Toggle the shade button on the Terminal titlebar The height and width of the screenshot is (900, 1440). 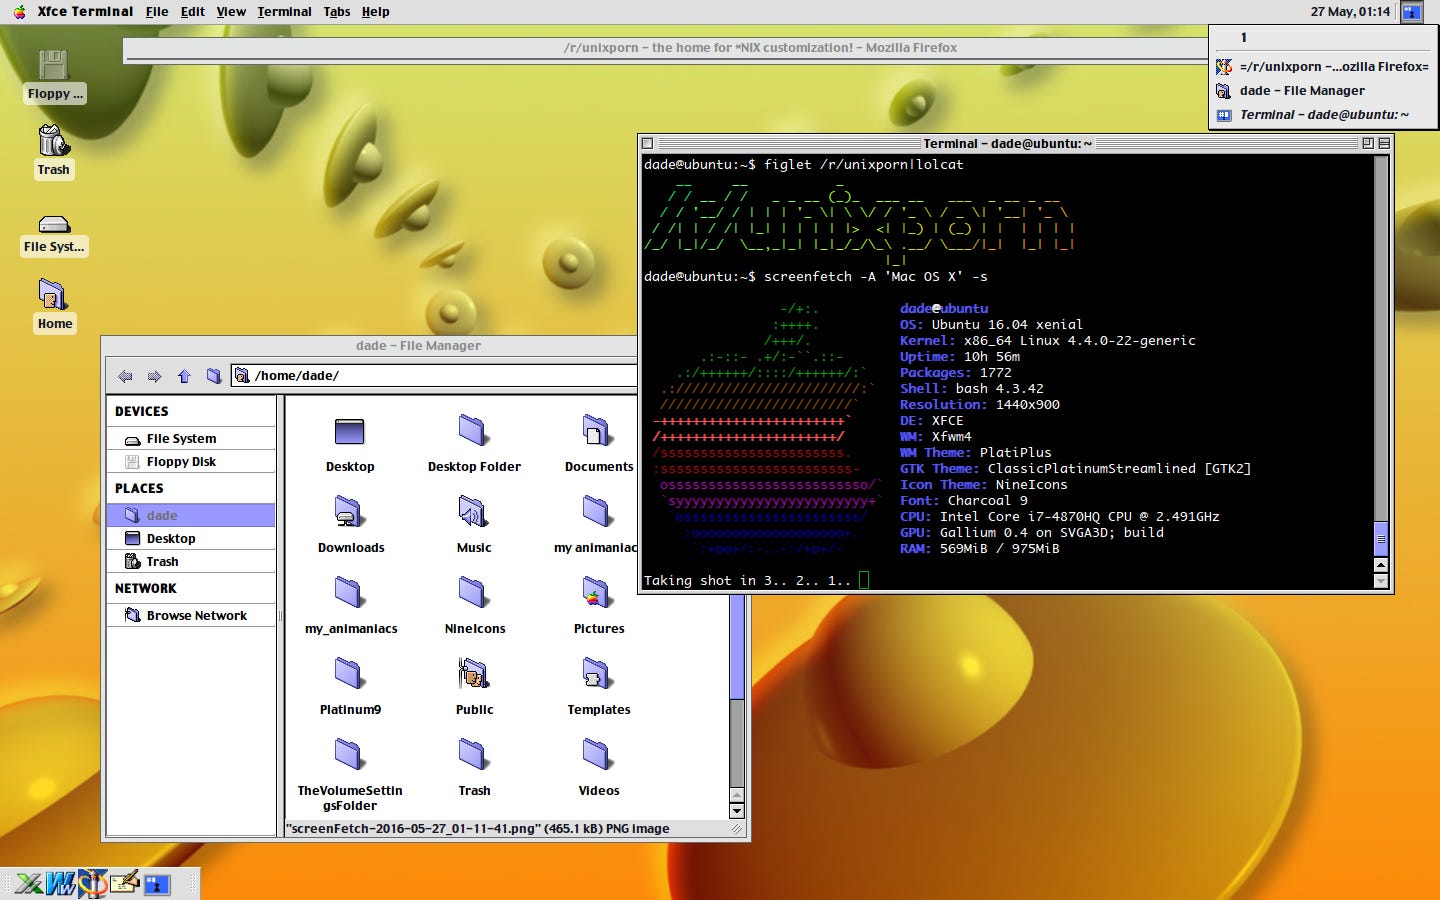[x=1384, y=143]
